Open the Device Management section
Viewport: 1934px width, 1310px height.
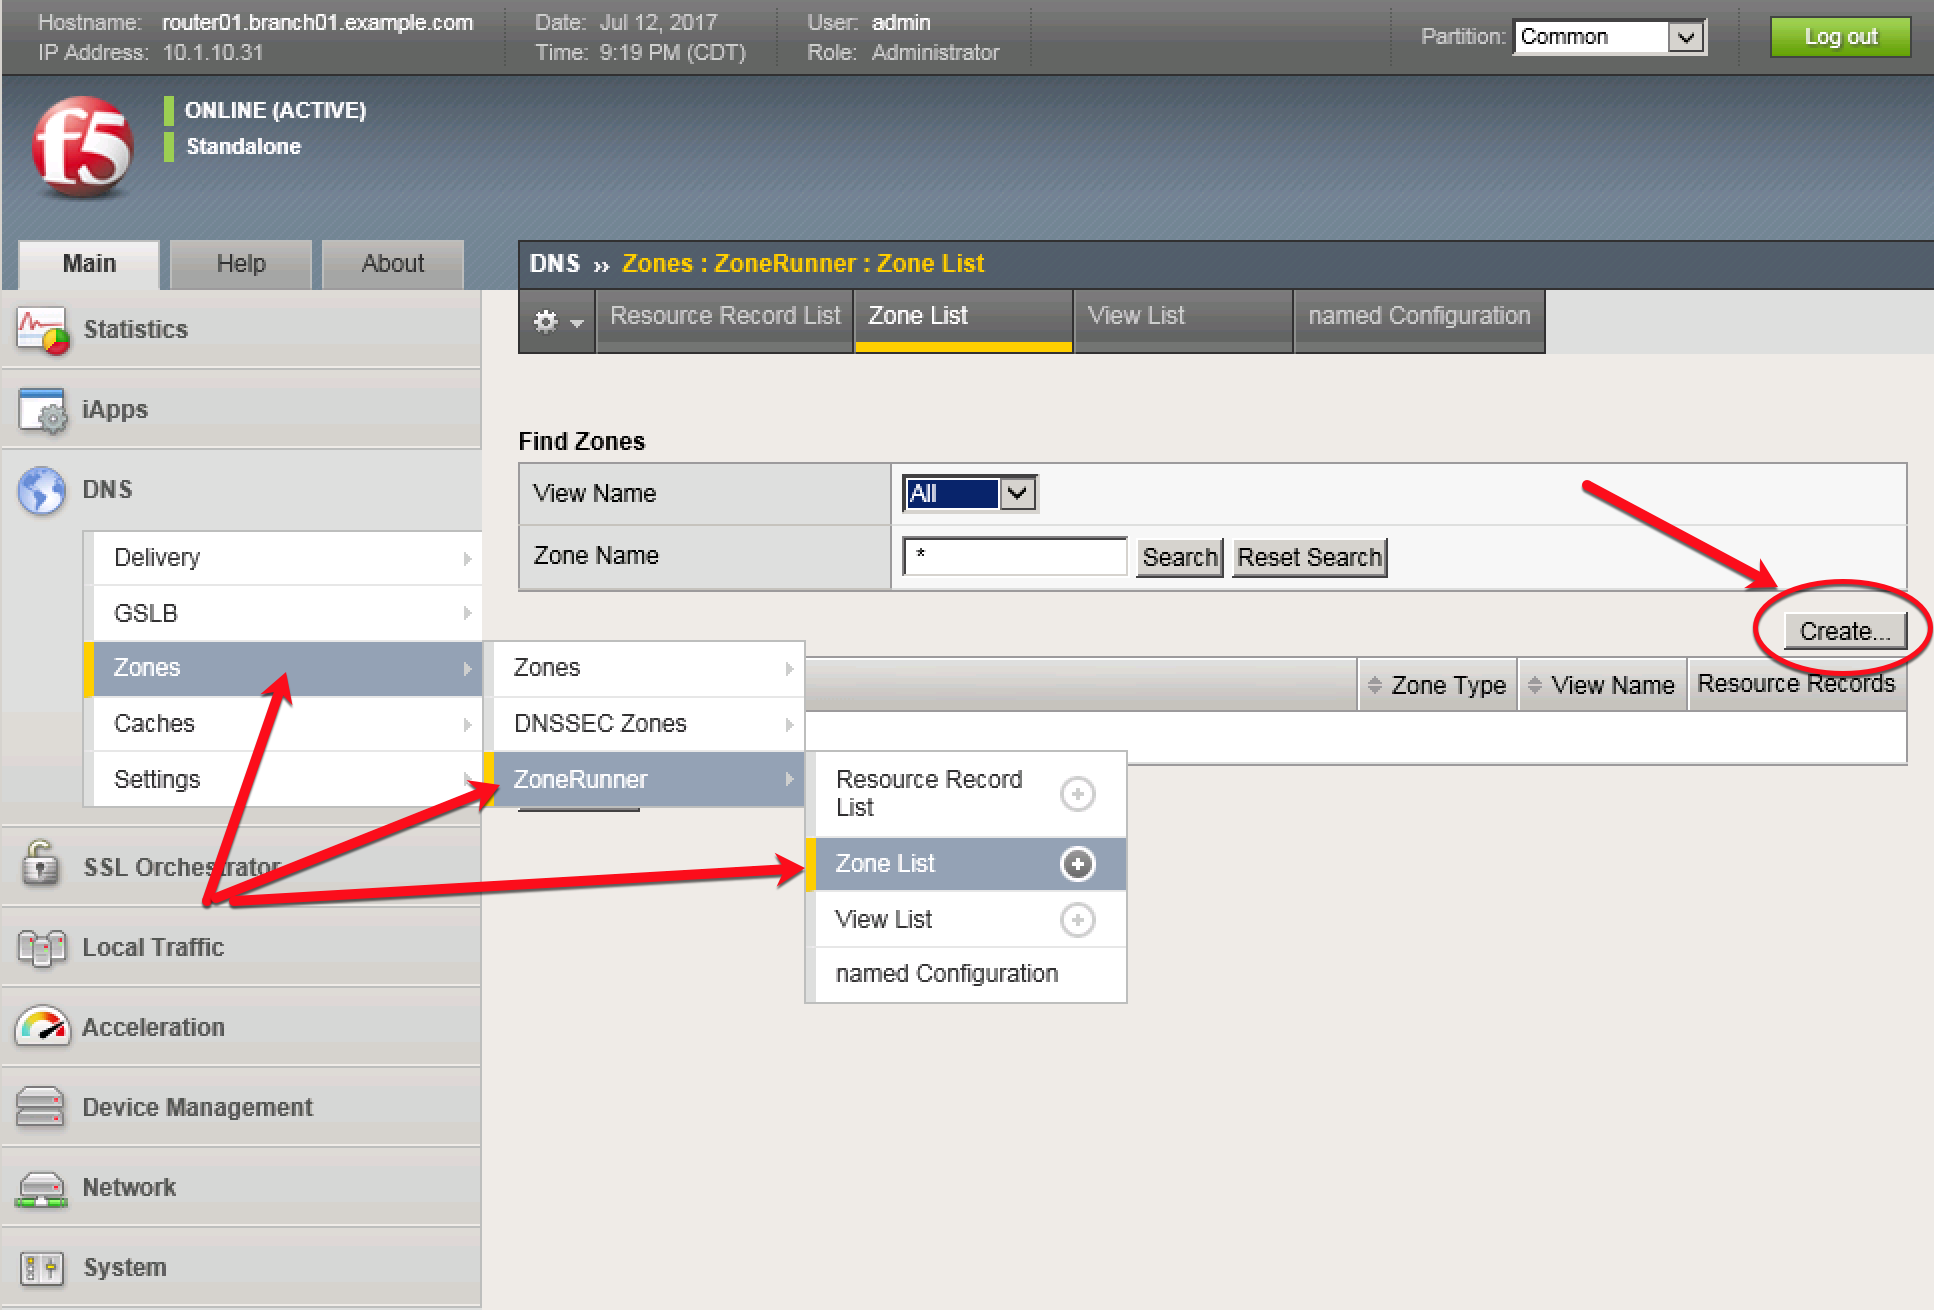click(x=241, y=1107)
